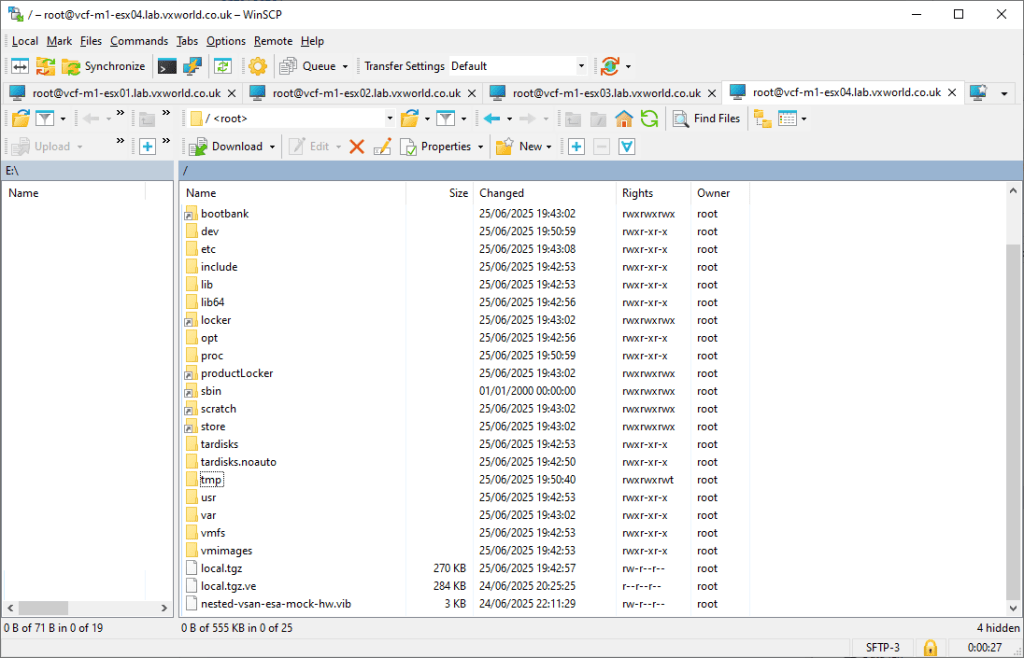Click the red Delete X icon
Viewport: 1024px width, 658px height.
tap(357, 146)
